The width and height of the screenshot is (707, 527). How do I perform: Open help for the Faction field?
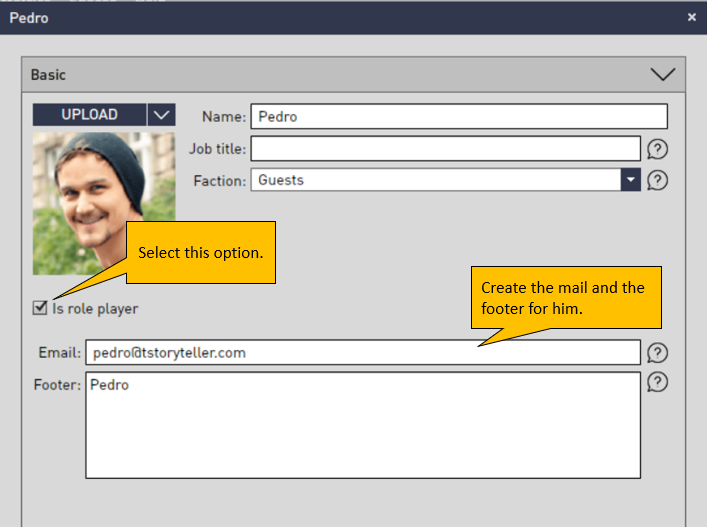pos(657,180)
